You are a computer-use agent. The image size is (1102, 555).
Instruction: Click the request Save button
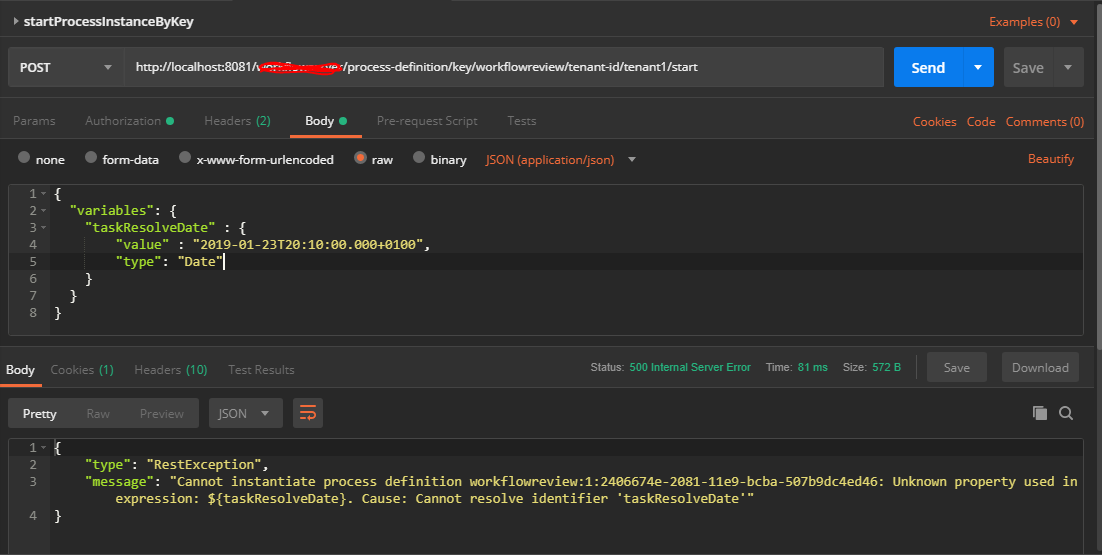tap(1028, 67)
